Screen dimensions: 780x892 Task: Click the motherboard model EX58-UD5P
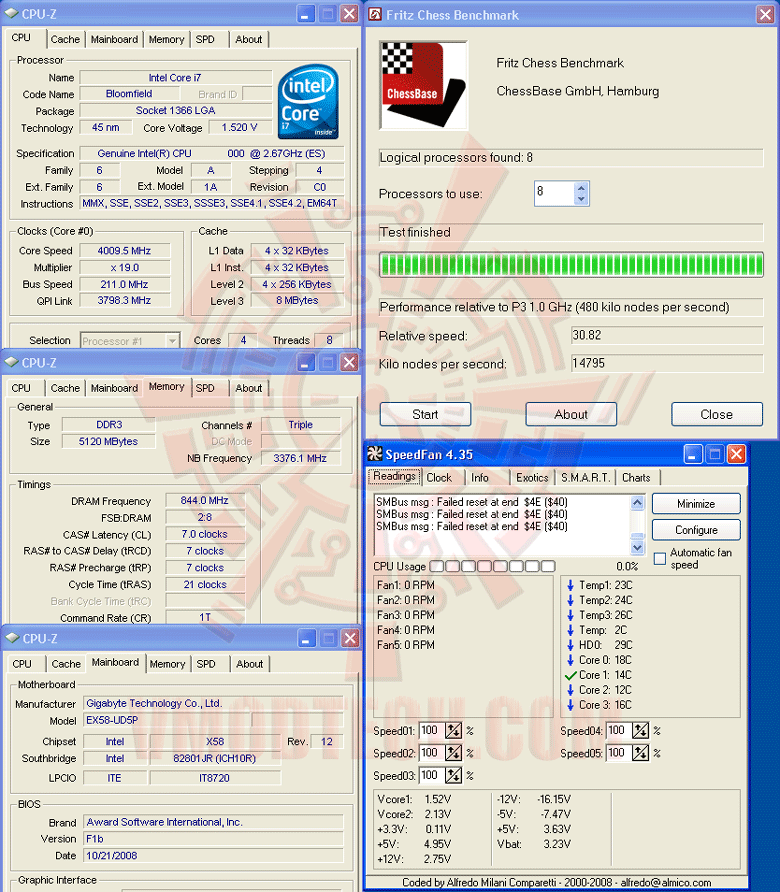[x=168, y=720]
